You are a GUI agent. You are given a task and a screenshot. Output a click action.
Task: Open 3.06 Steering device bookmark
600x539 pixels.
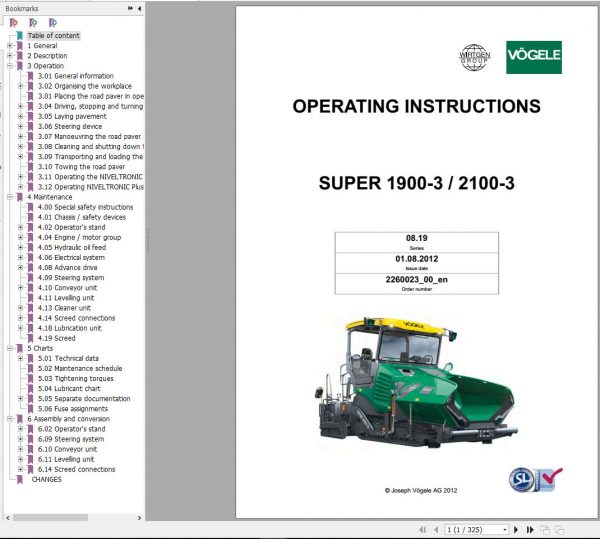point(70,127)
